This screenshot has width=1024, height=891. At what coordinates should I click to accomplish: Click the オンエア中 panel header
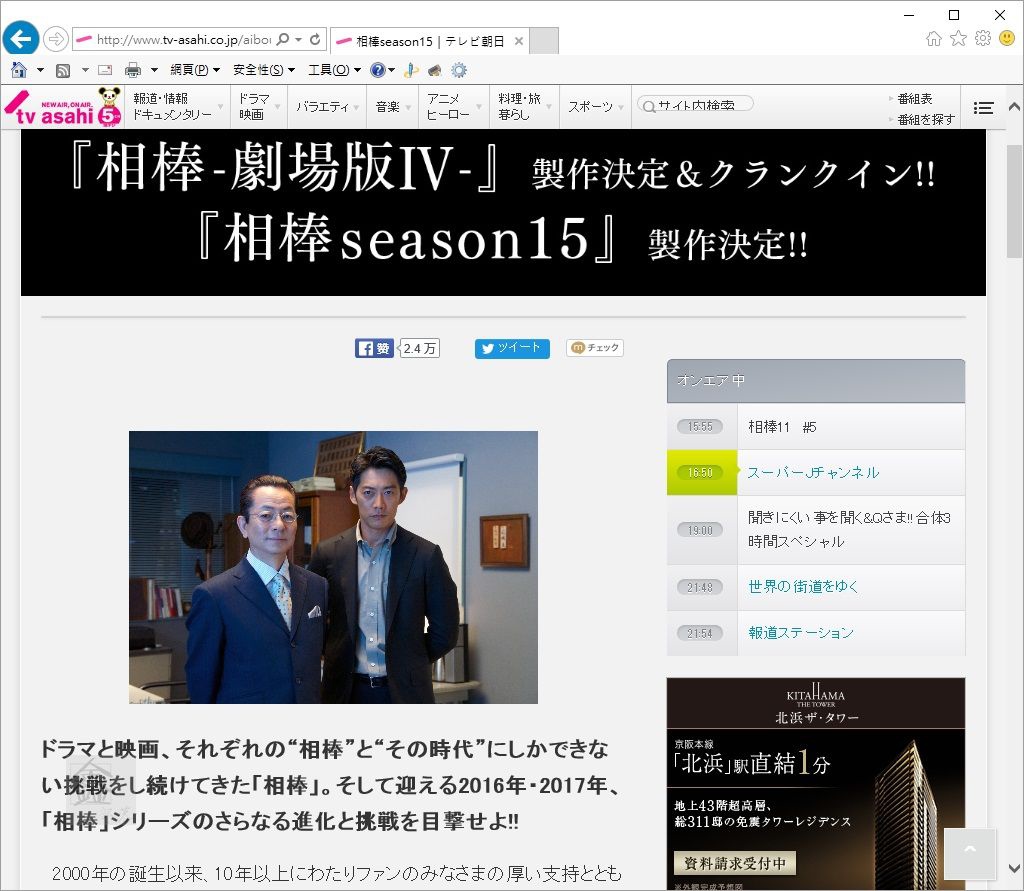(x=816, y=381)
